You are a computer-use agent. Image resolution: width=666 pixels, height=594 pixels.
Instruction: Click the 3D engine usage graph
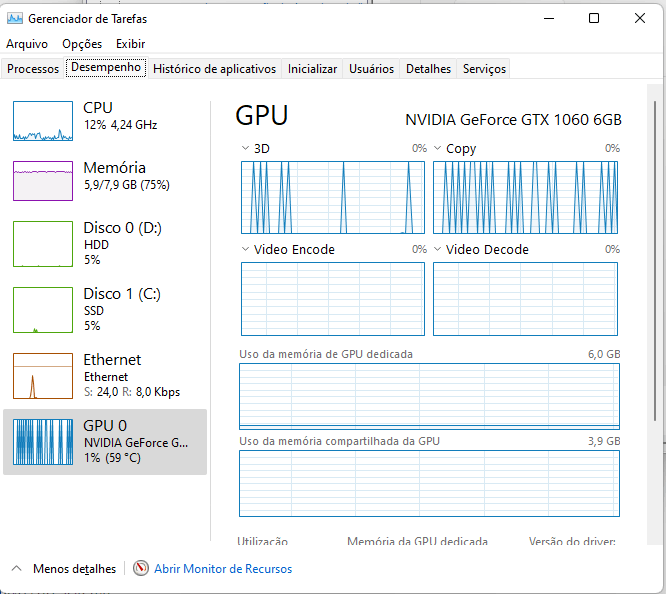(x=333, y=198)
